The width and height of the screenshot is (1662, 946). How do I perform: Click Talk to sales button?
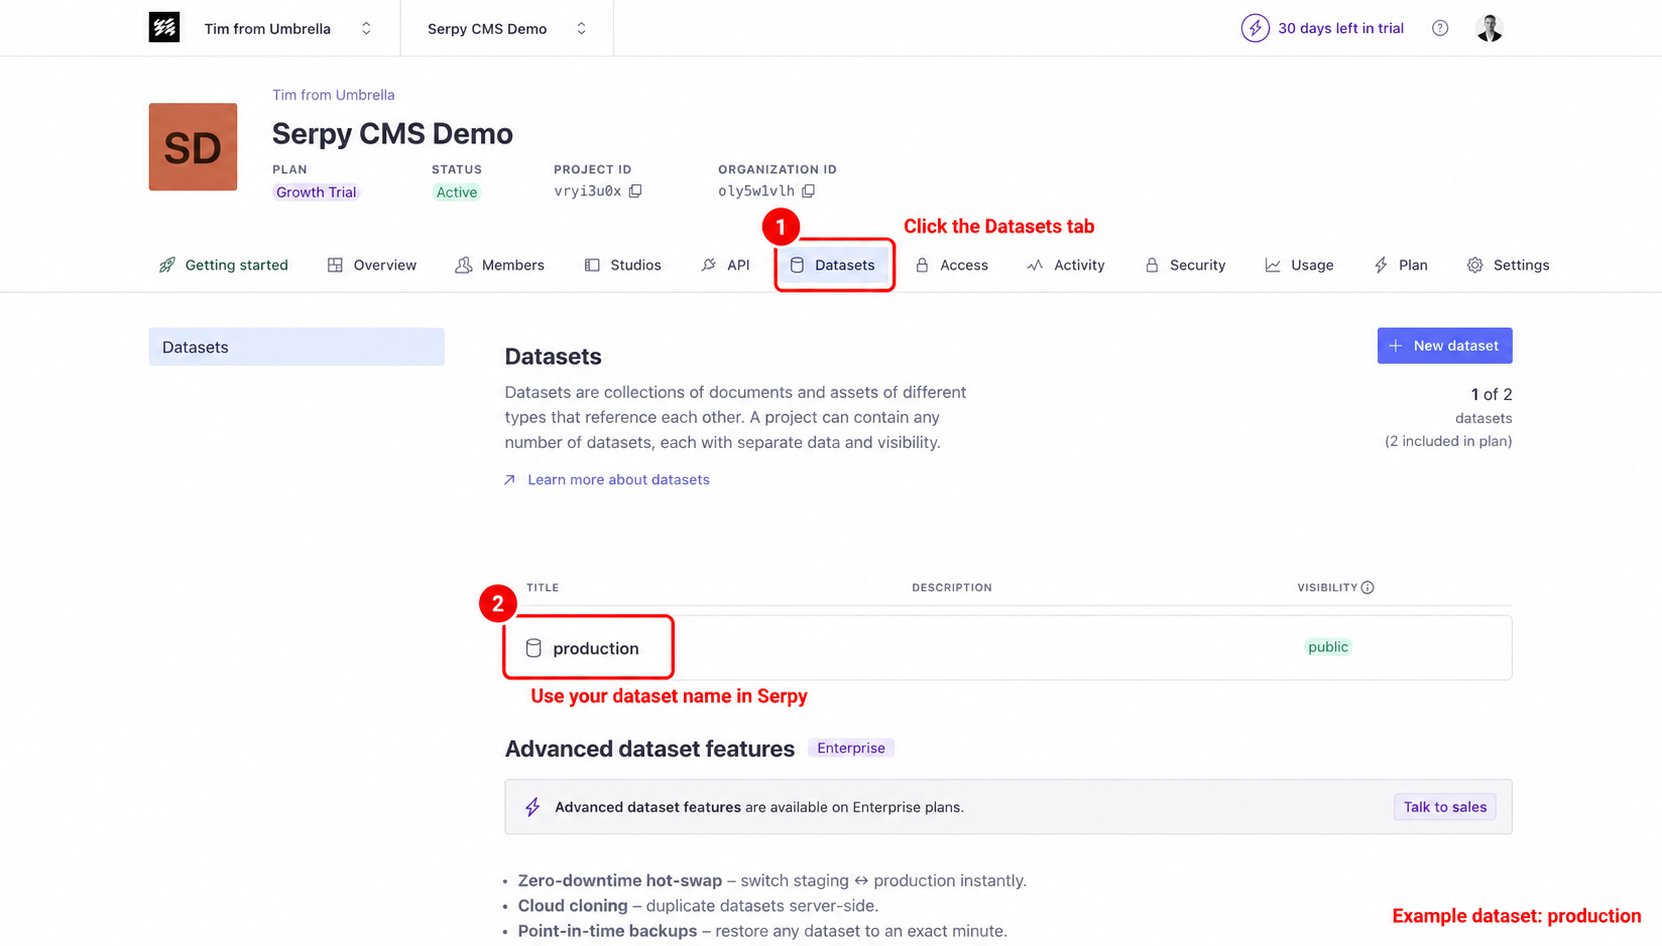point(1445,807)
